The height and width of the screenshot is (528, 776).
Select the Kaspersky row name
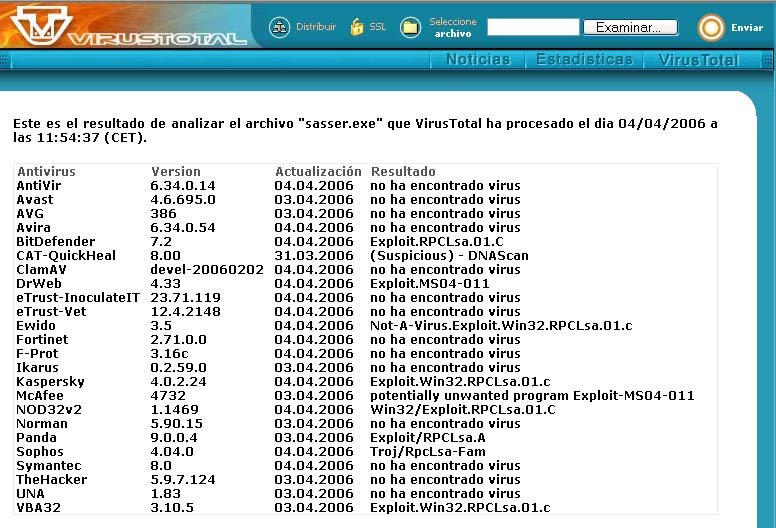[50, 382]
